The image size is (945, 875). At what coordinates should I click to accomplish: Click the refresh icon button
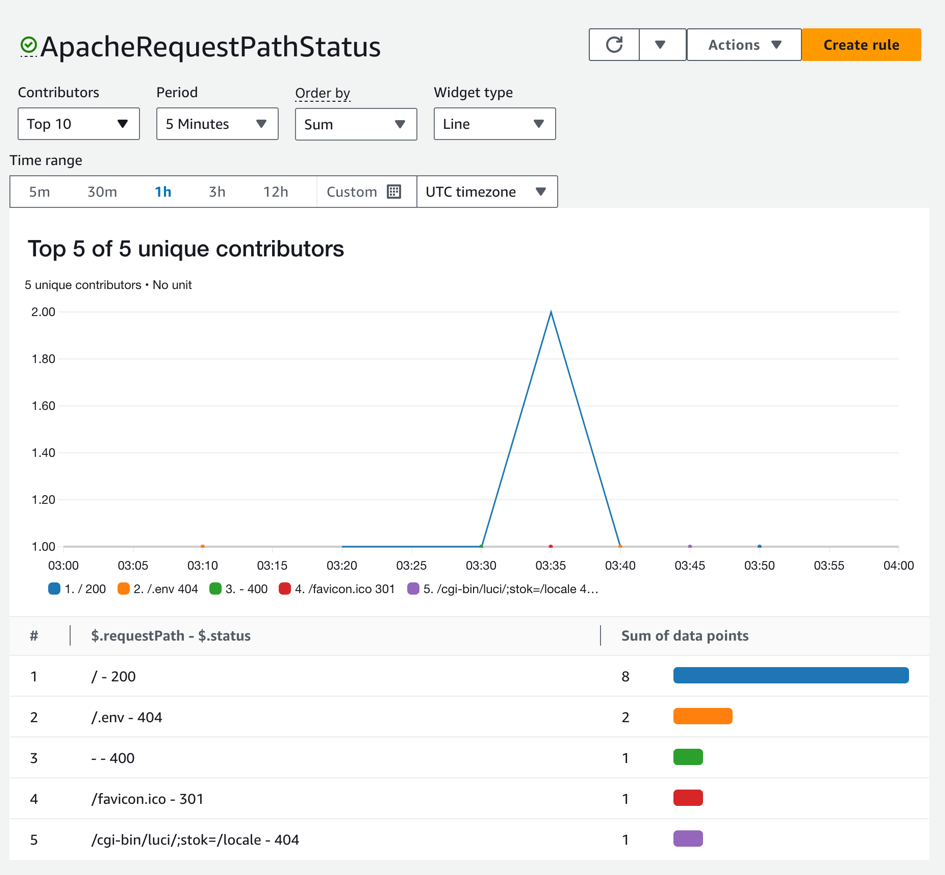pos(614,45)
